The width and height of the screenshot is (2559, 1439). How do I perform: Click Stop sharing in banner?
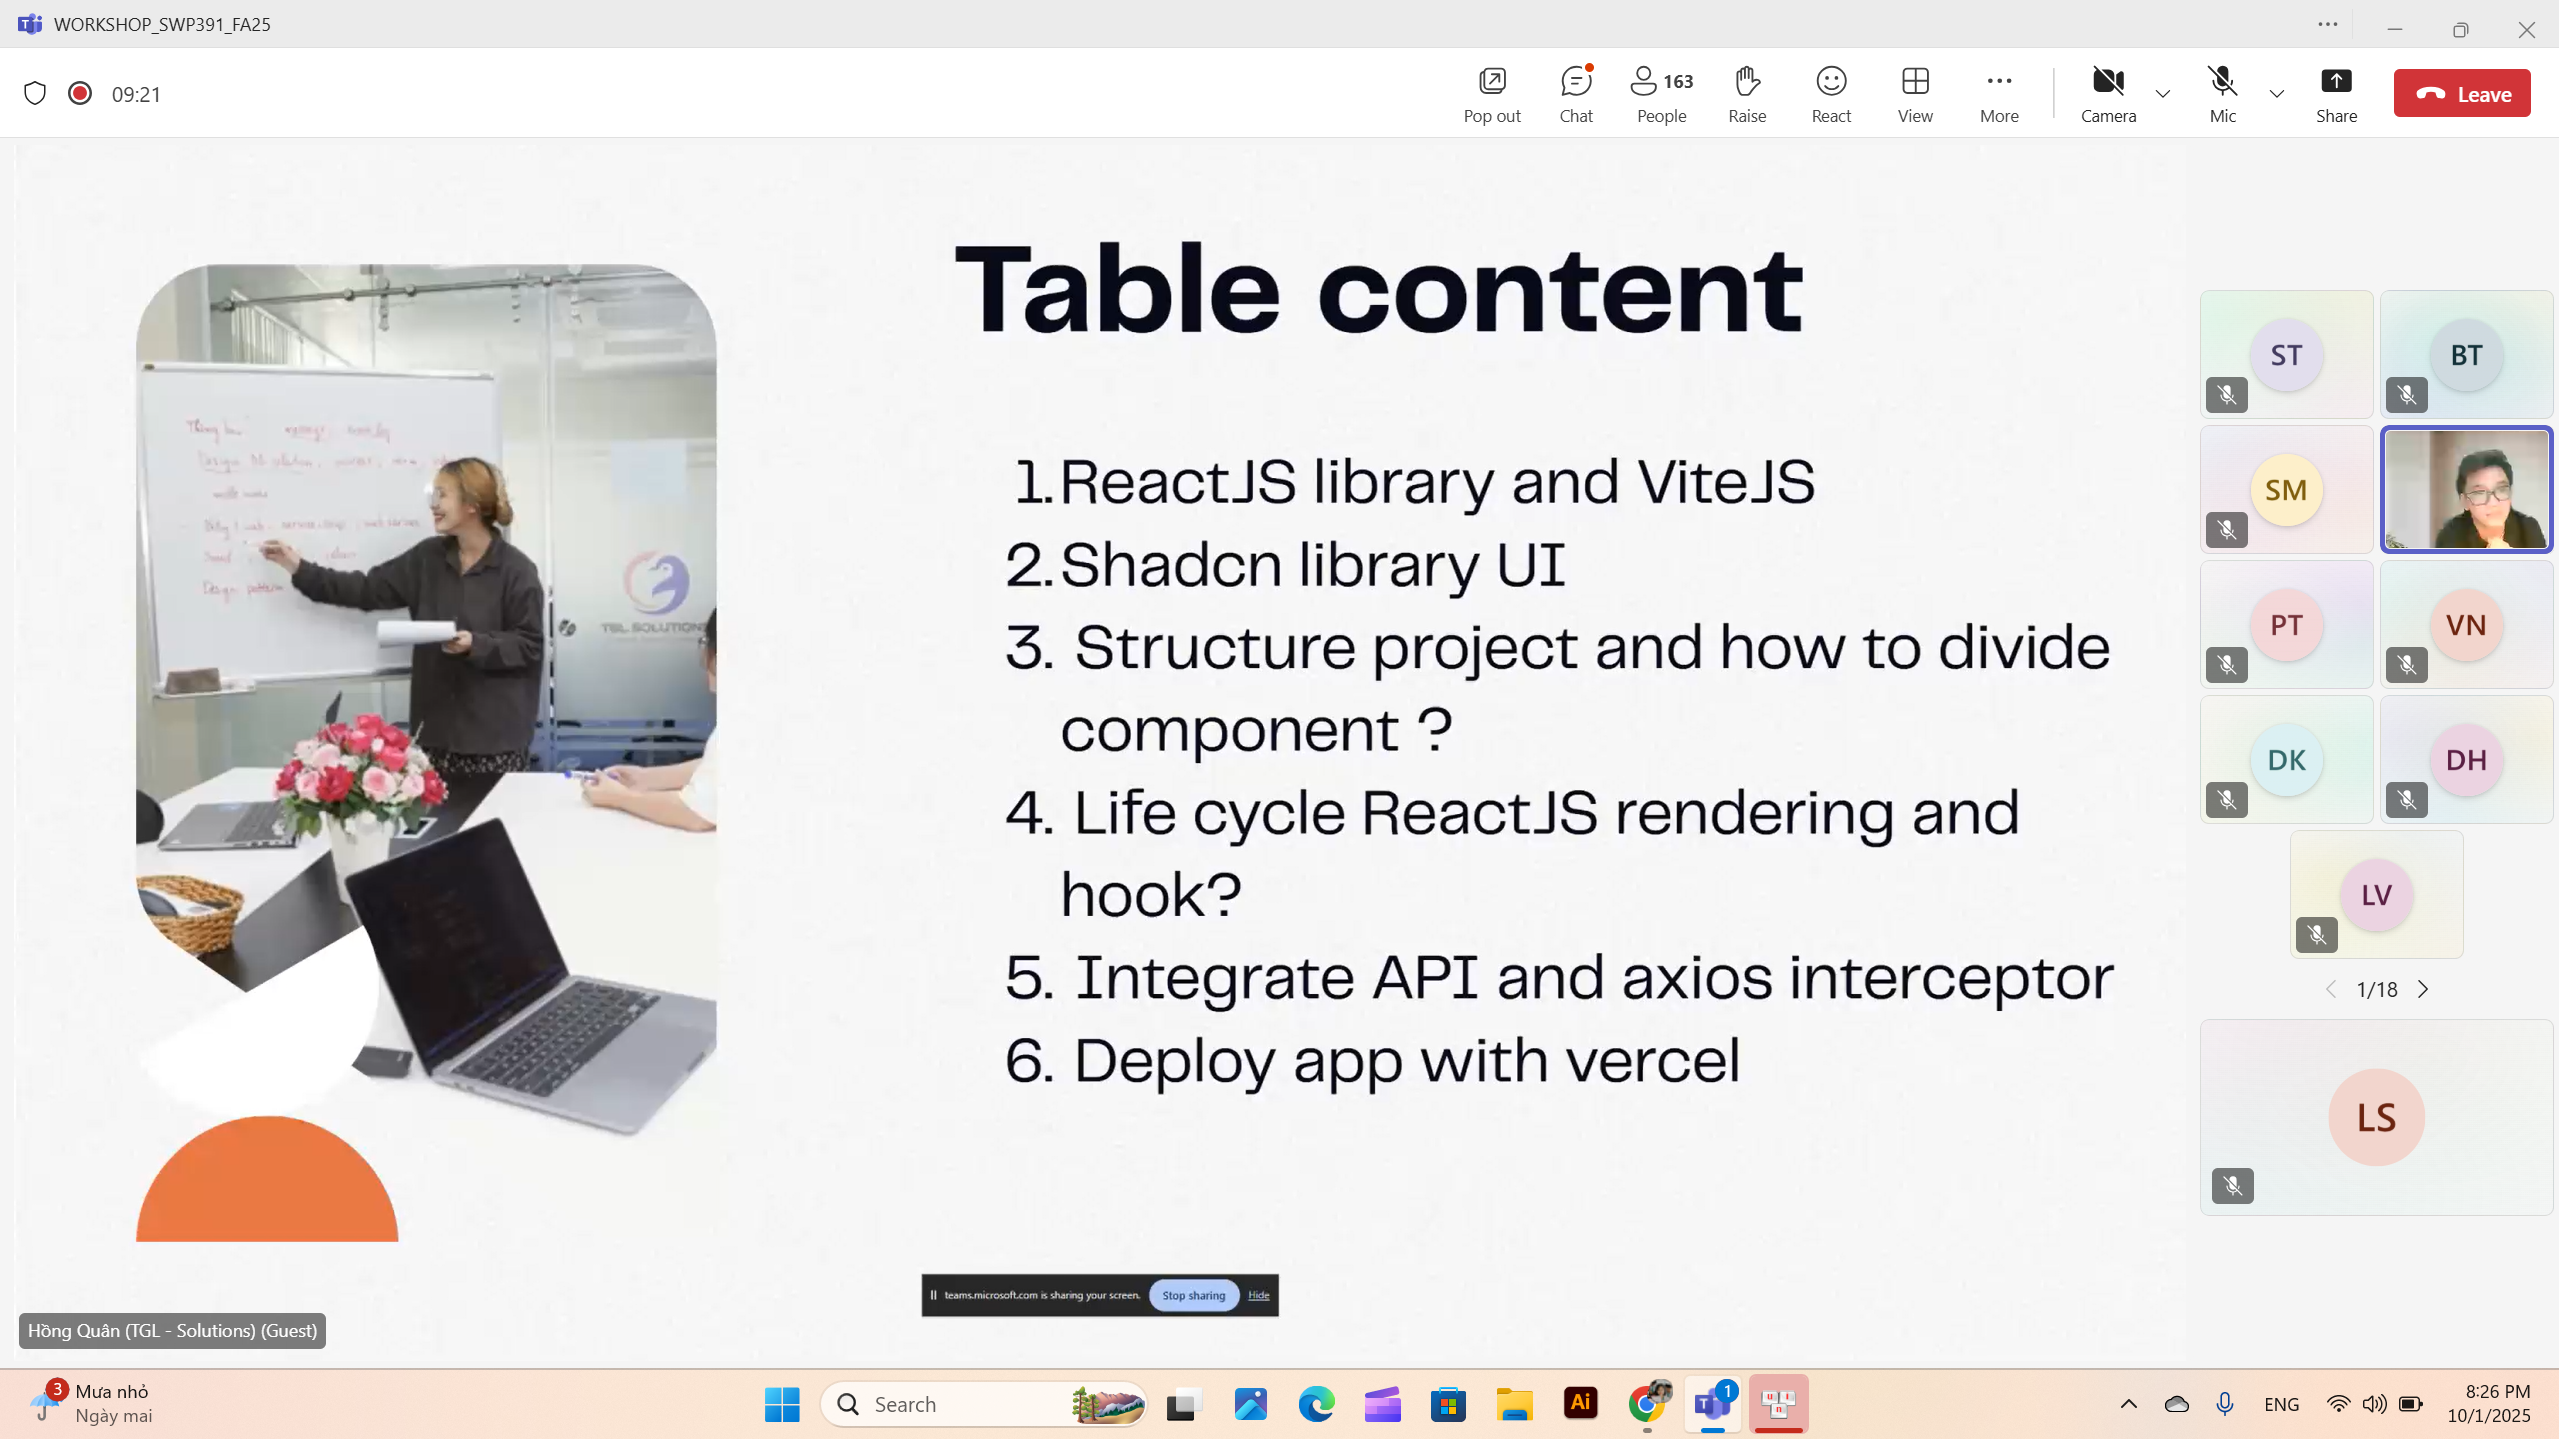tap(1193, 1295)
